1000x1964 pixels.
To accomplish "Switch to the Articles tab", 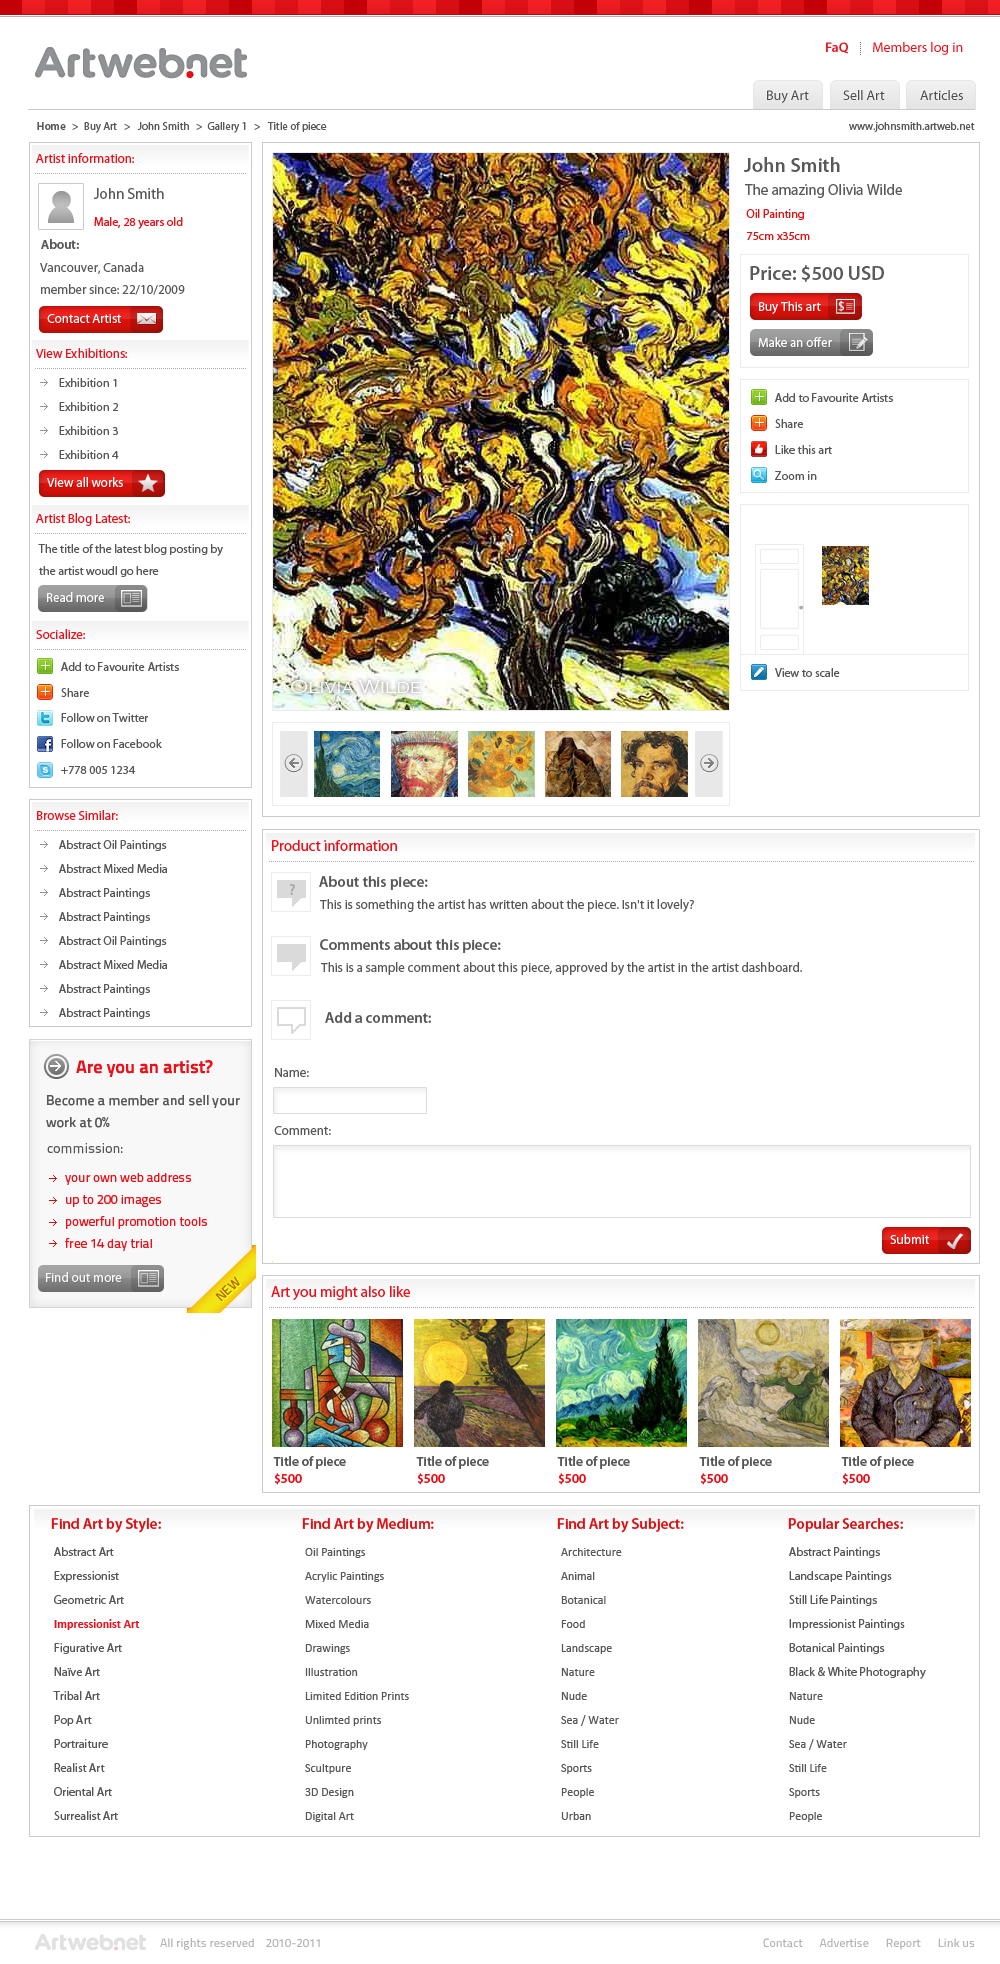I will tap(941, 95).
